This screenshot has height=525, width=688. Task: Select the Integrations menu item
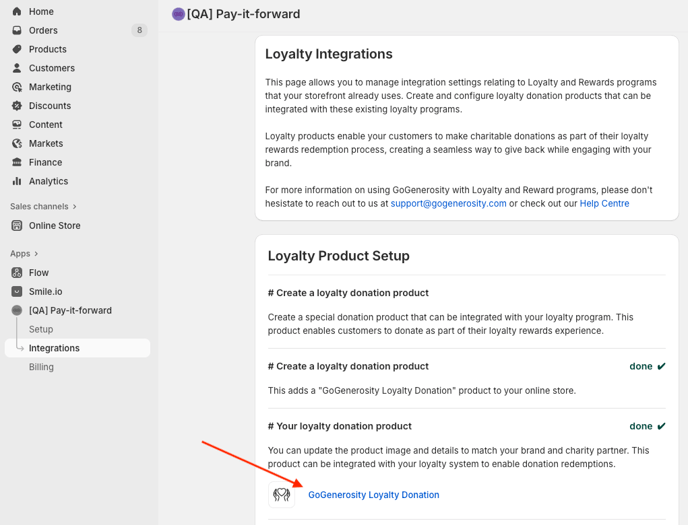(x=54, y=348)
